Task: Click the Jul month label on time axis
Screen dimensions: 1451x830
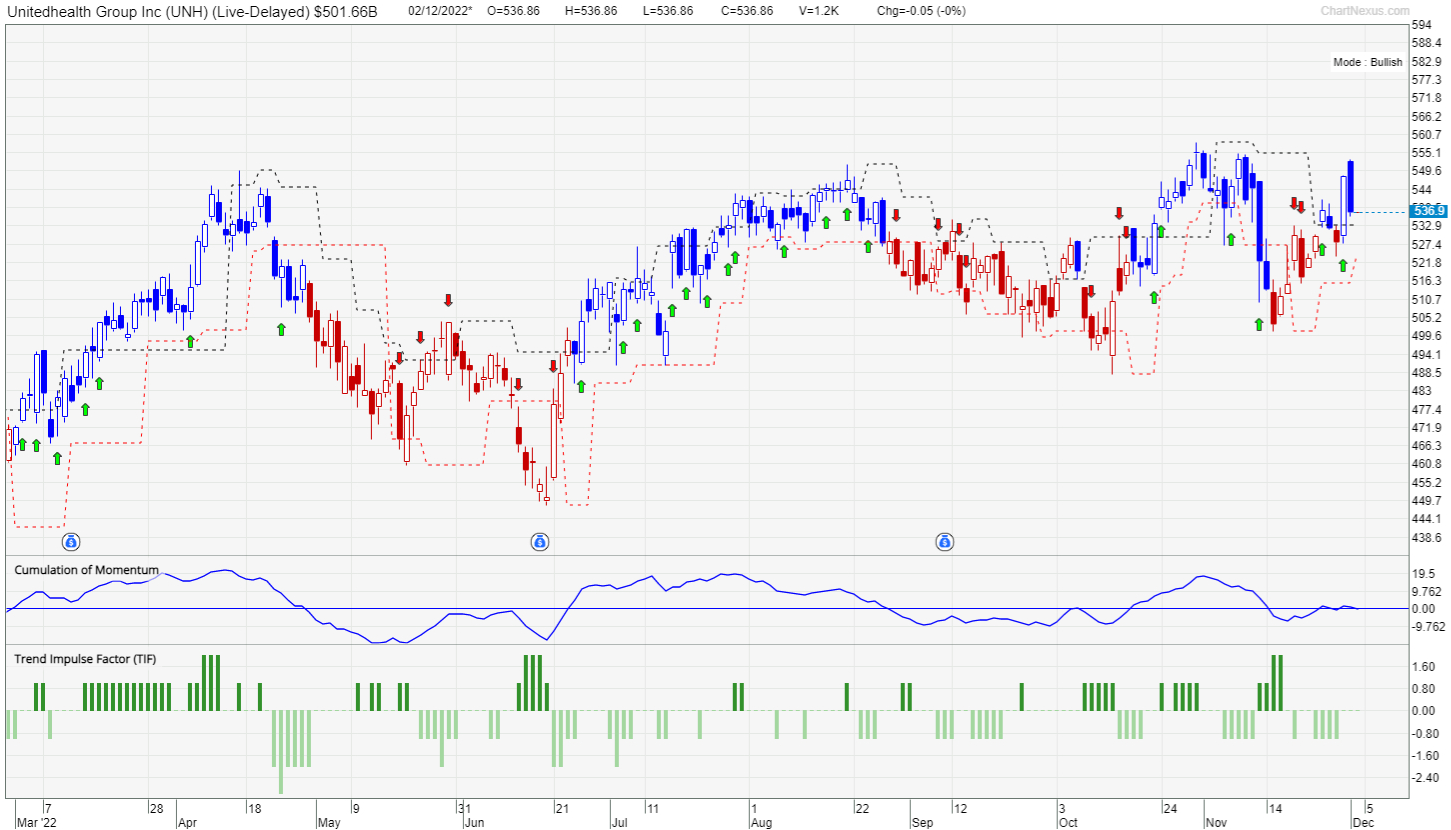Action: pos(618,822)
